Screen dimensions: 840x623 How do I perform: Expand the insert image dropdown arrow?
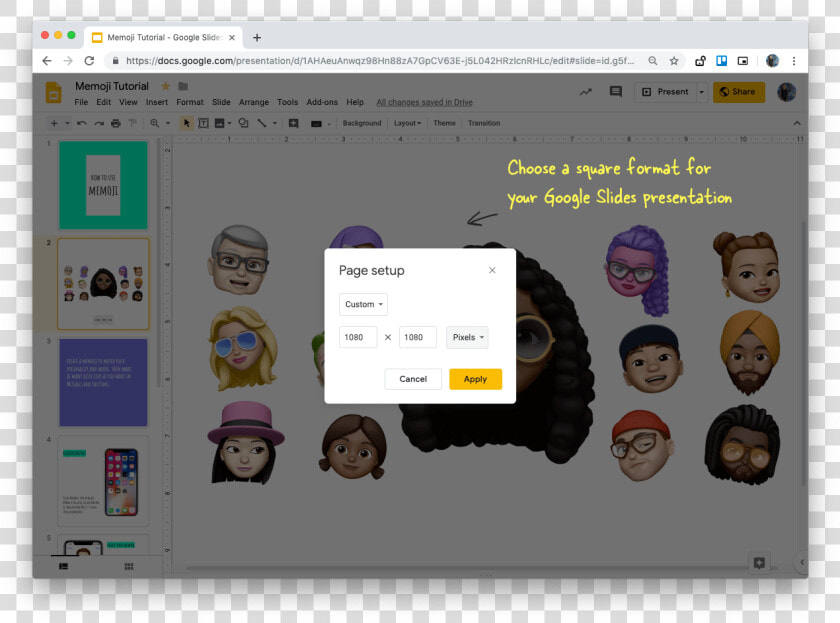(229, 123)
